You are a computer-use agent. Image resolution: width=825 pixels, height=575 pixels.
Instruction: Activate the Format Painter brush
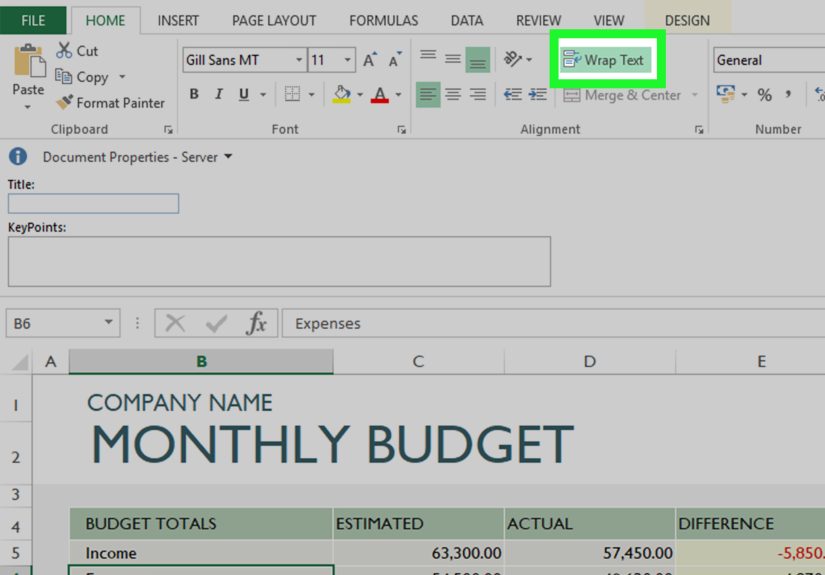pyautogui.click(x=110, y=103)
